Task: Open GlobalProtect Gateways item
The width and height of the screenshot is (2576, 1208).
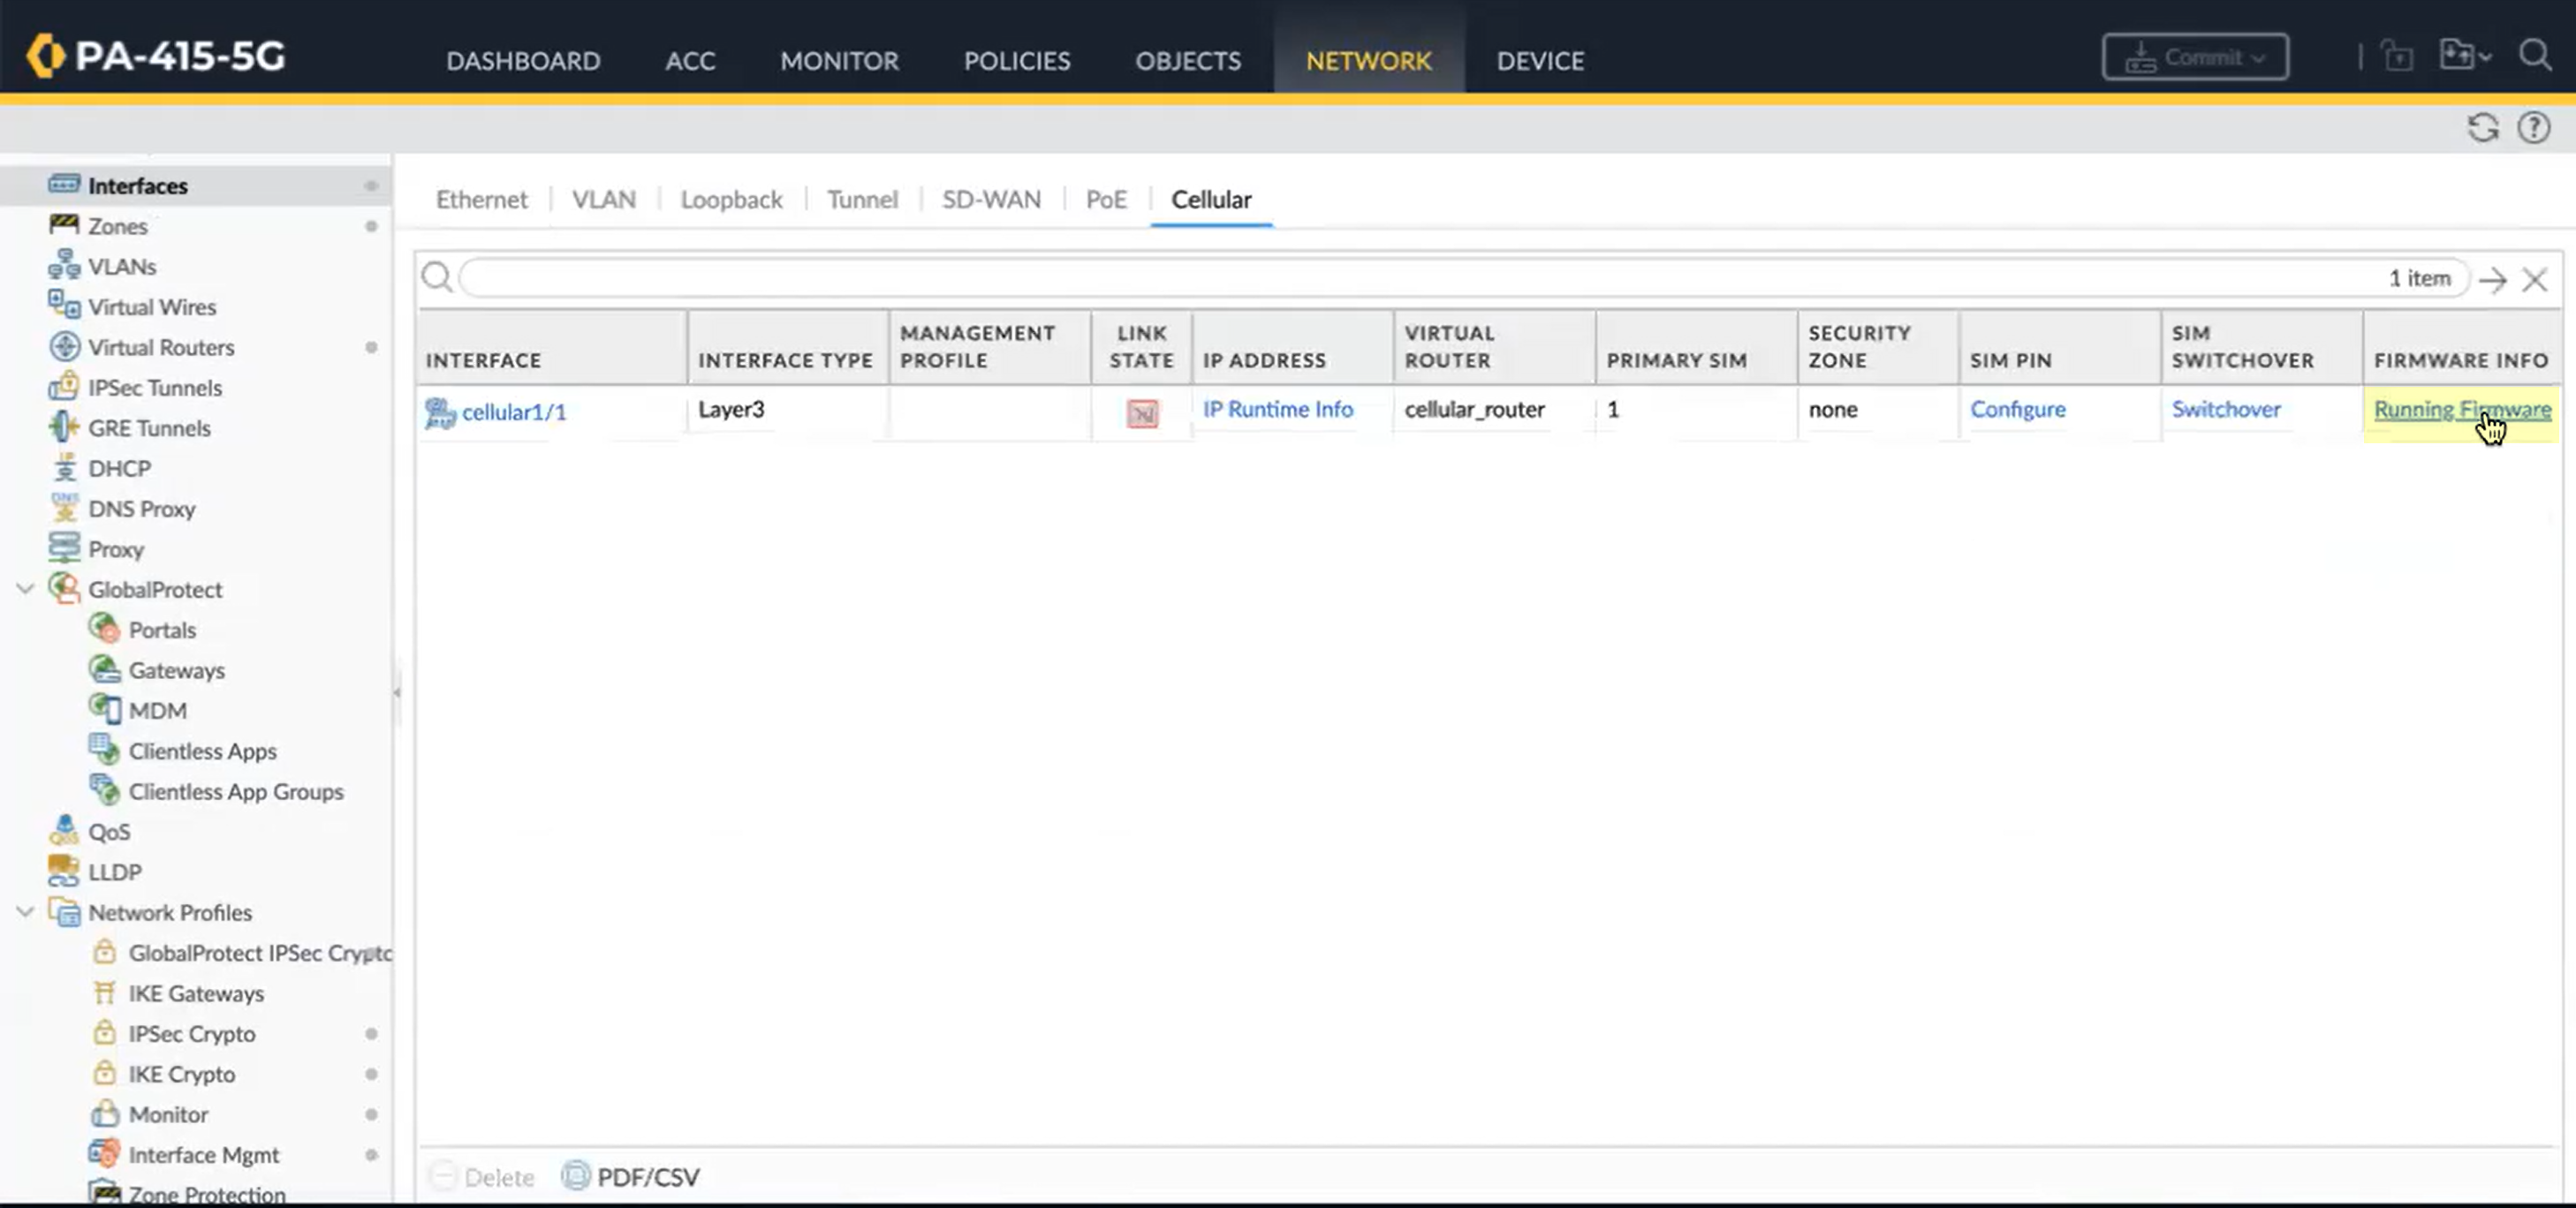Action: [176, 670]
